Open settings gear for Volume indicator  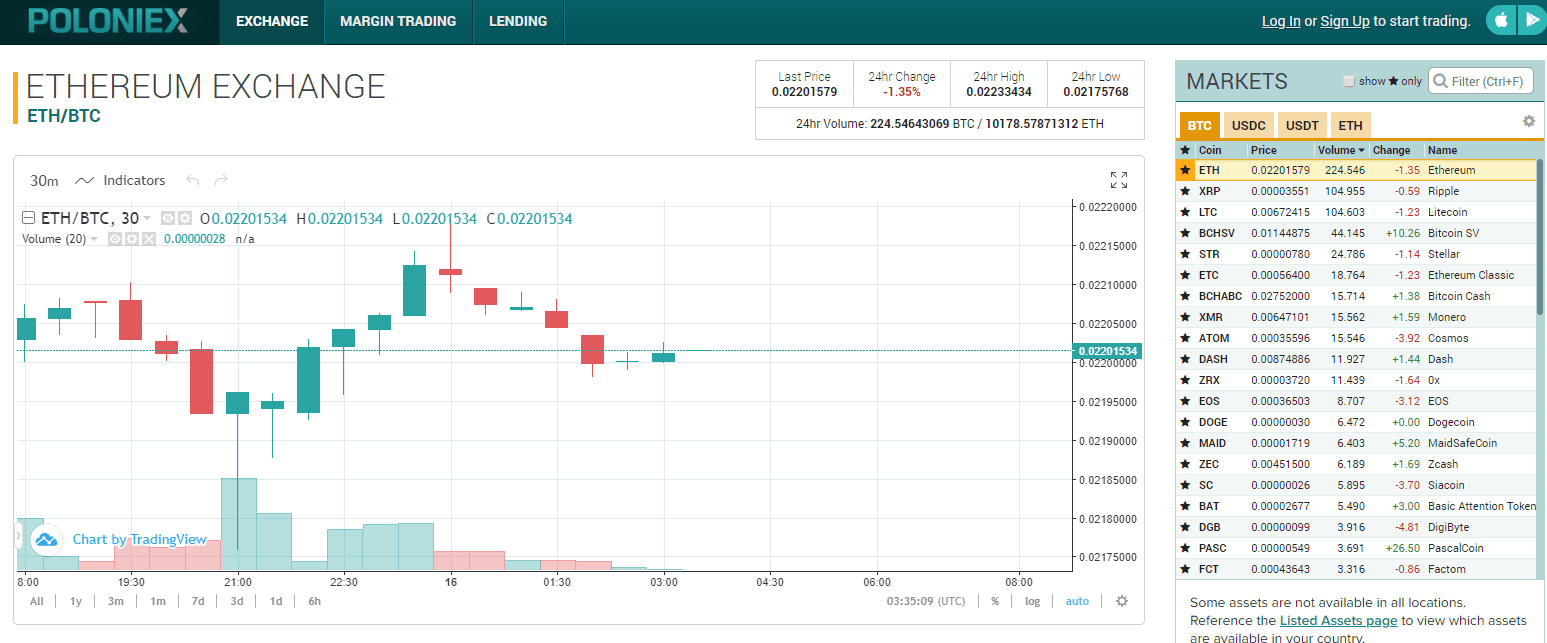pyautogui.click(x=131, y=239)
